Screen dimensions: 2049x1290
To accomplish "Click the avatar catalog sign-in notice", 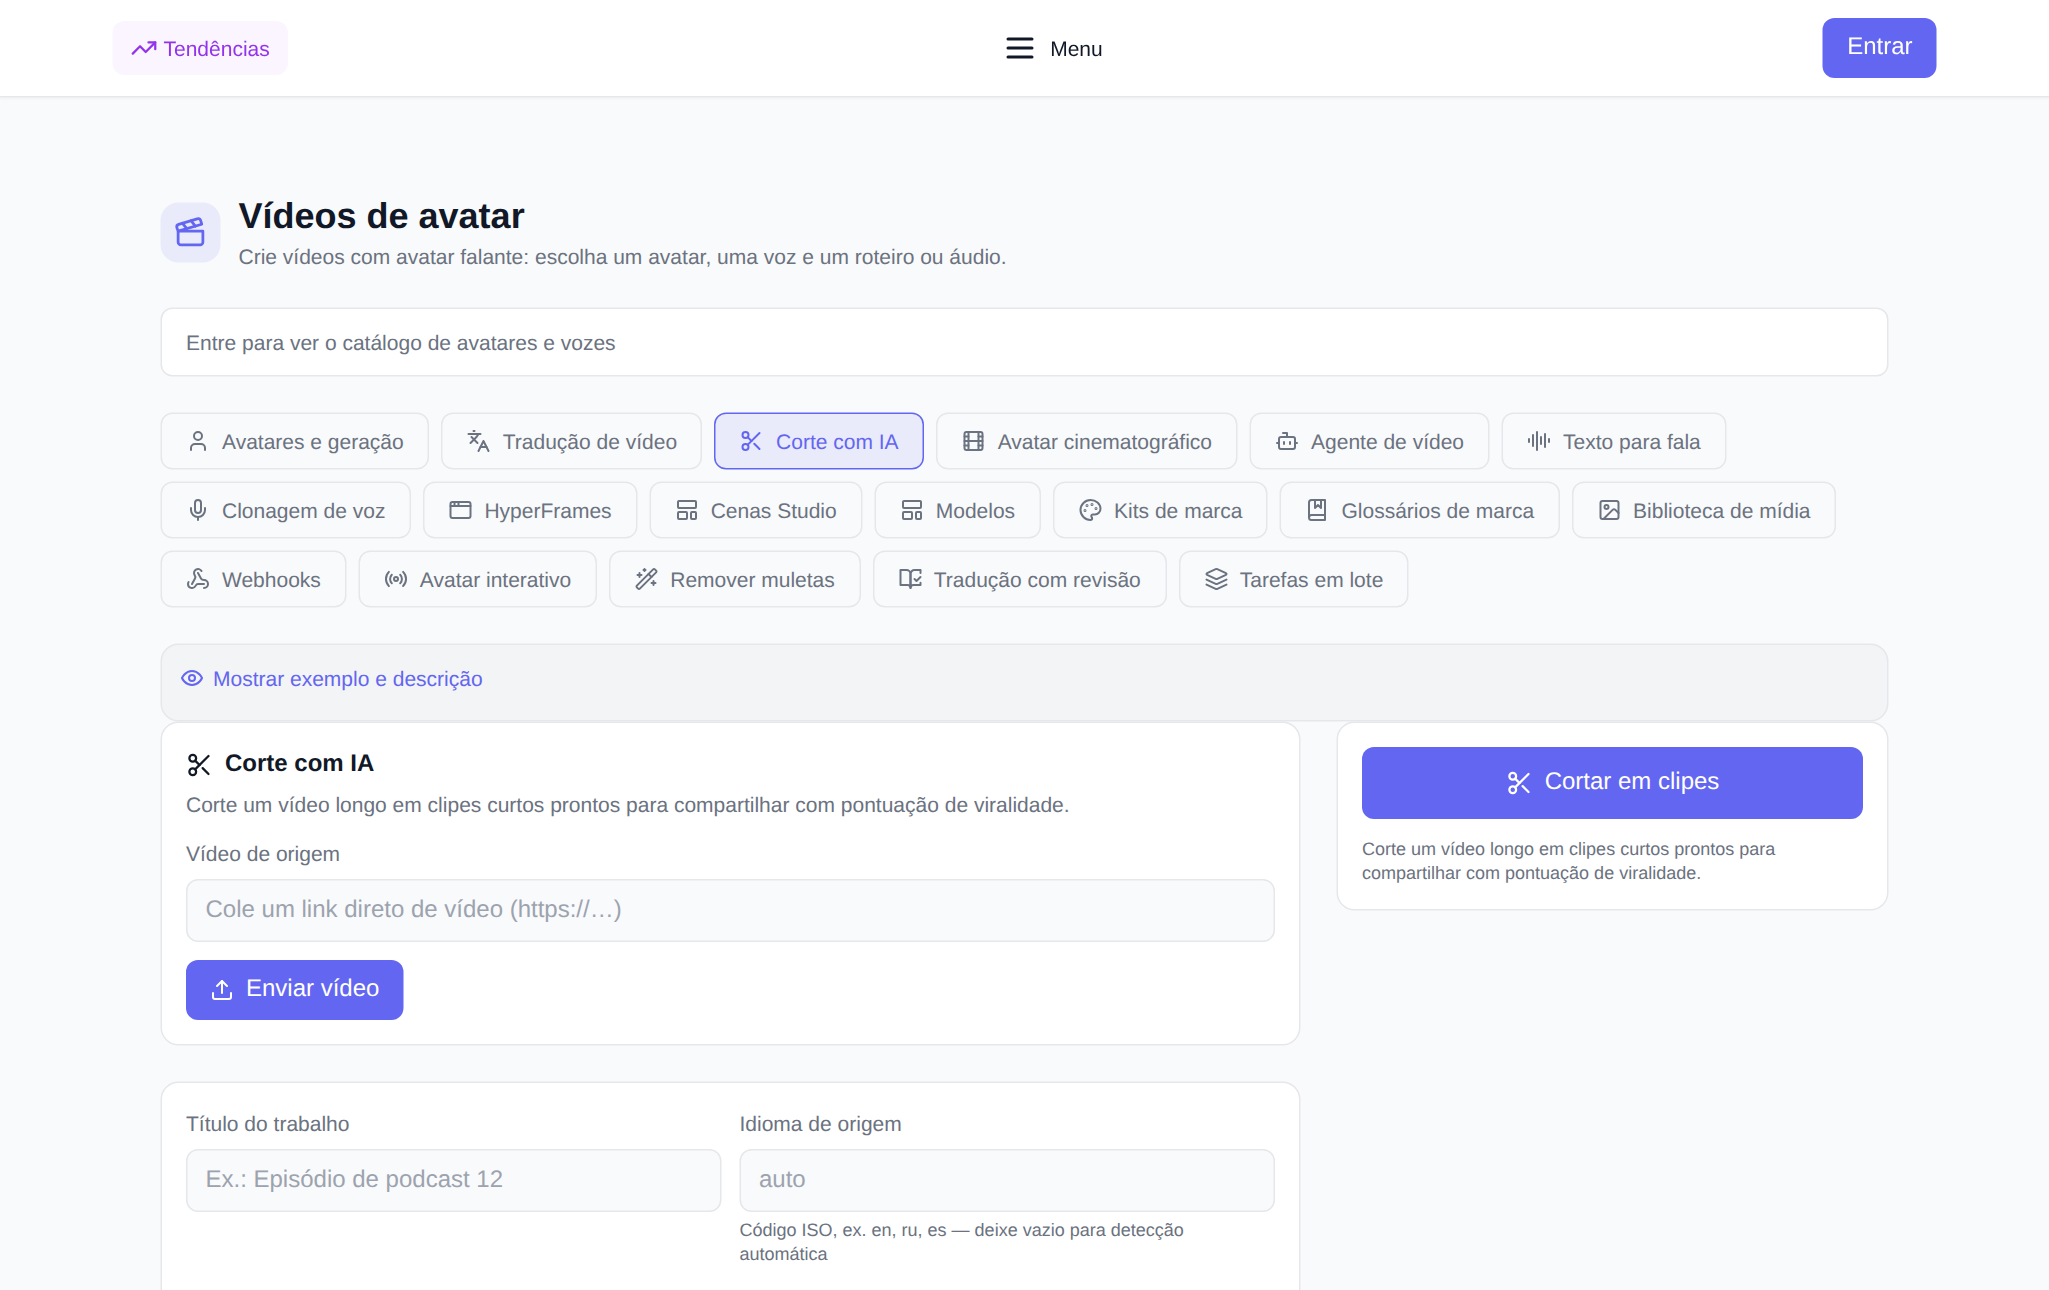I will [1023, 342].
